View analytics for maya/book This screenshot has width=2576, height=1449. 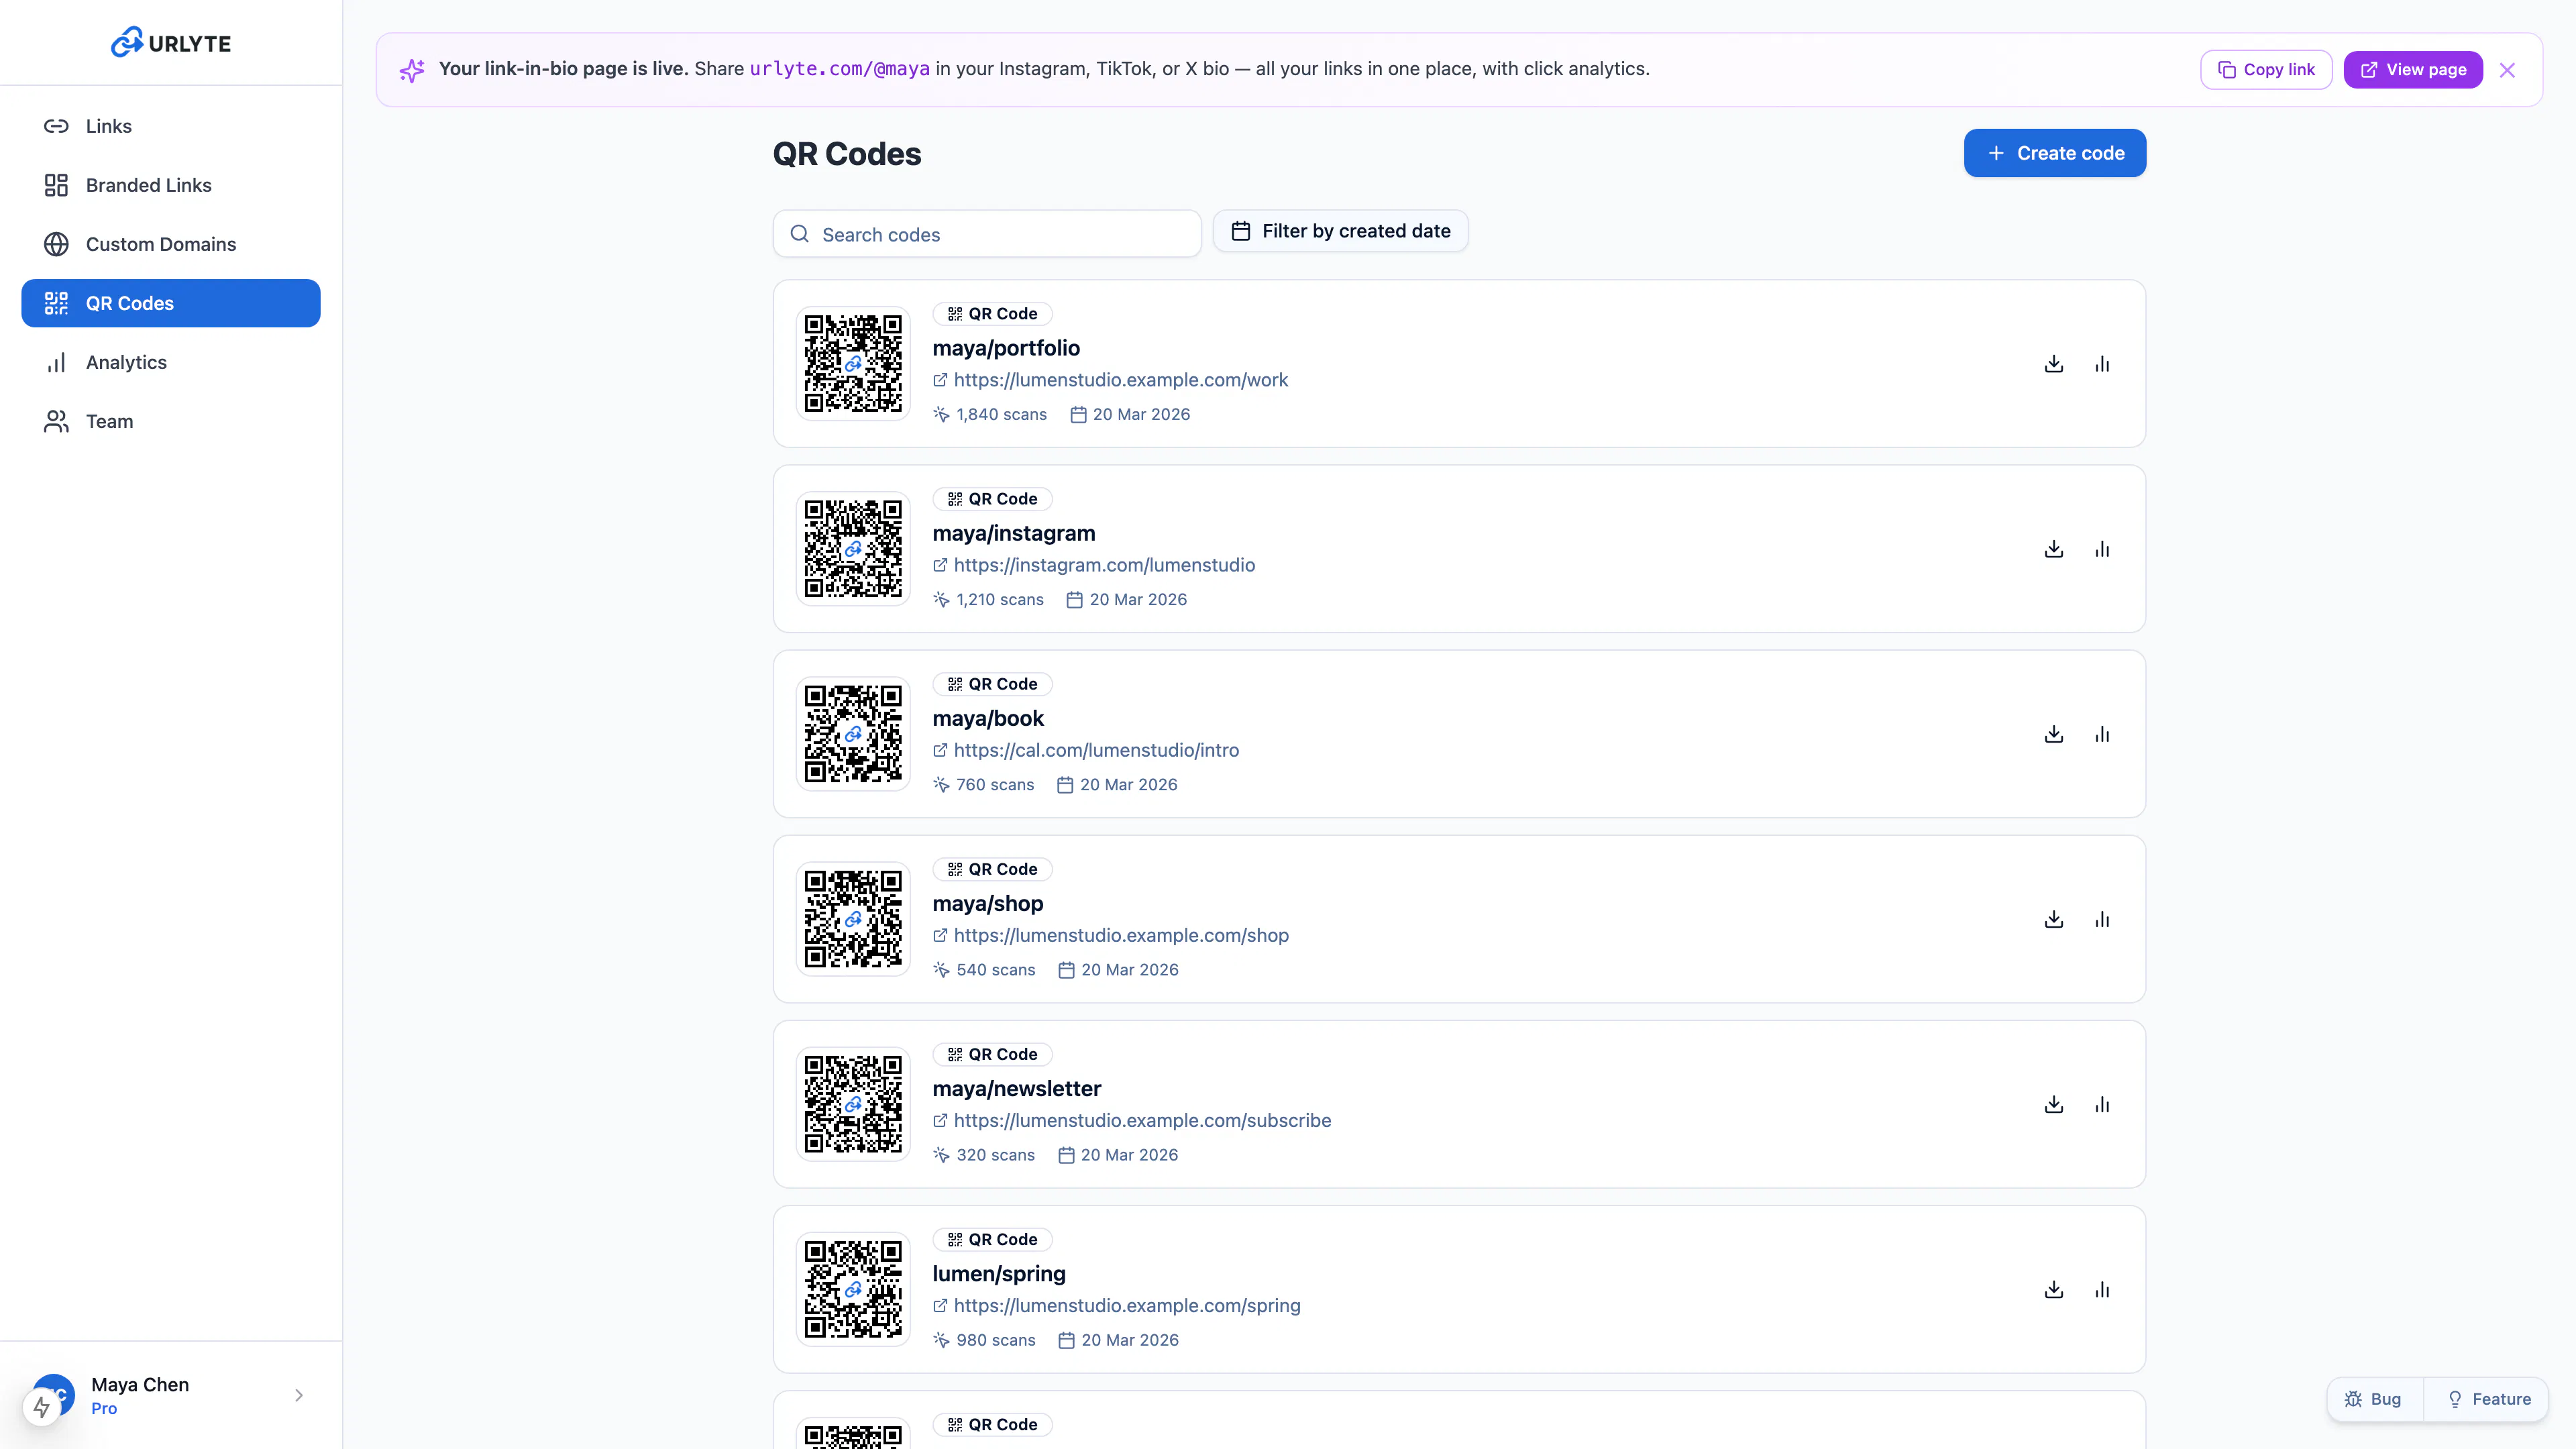[x=2102, y=734]
